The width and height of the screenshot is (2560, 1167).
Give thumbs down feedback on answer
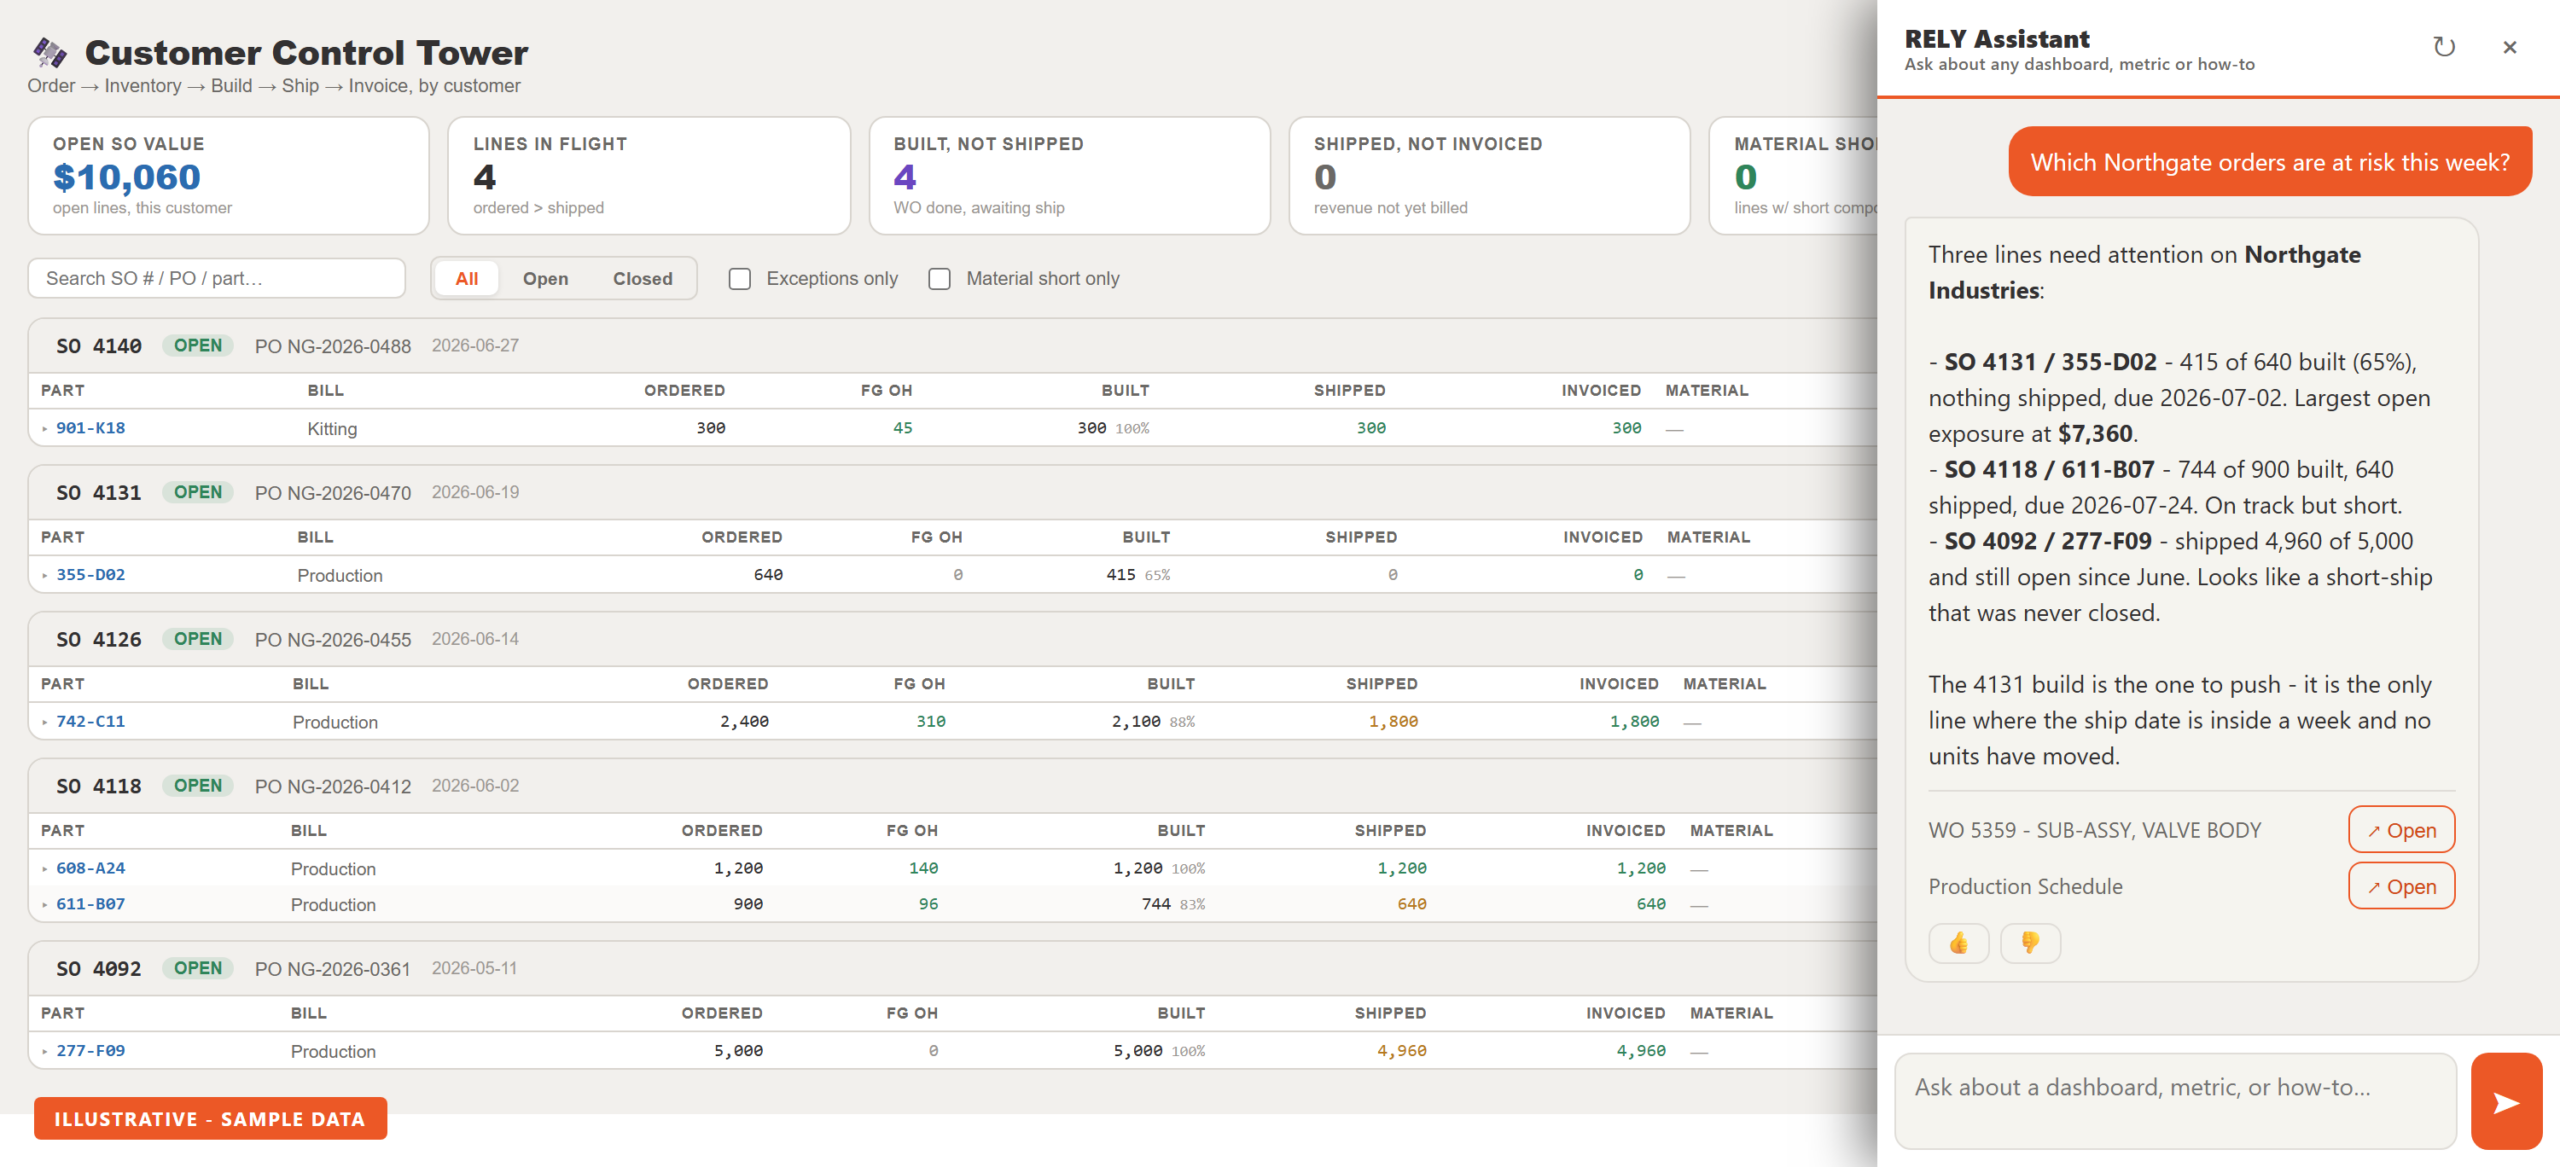[2030, 942]
